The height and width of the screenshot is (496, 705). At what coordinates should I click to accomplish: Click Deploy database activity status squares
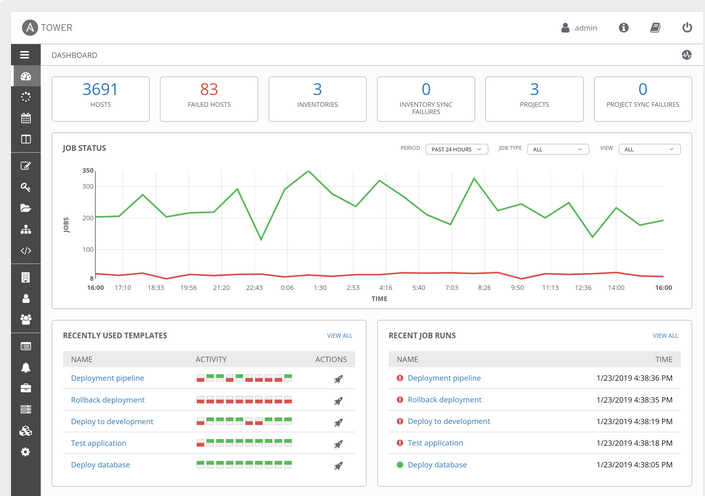tap(244, 465)
